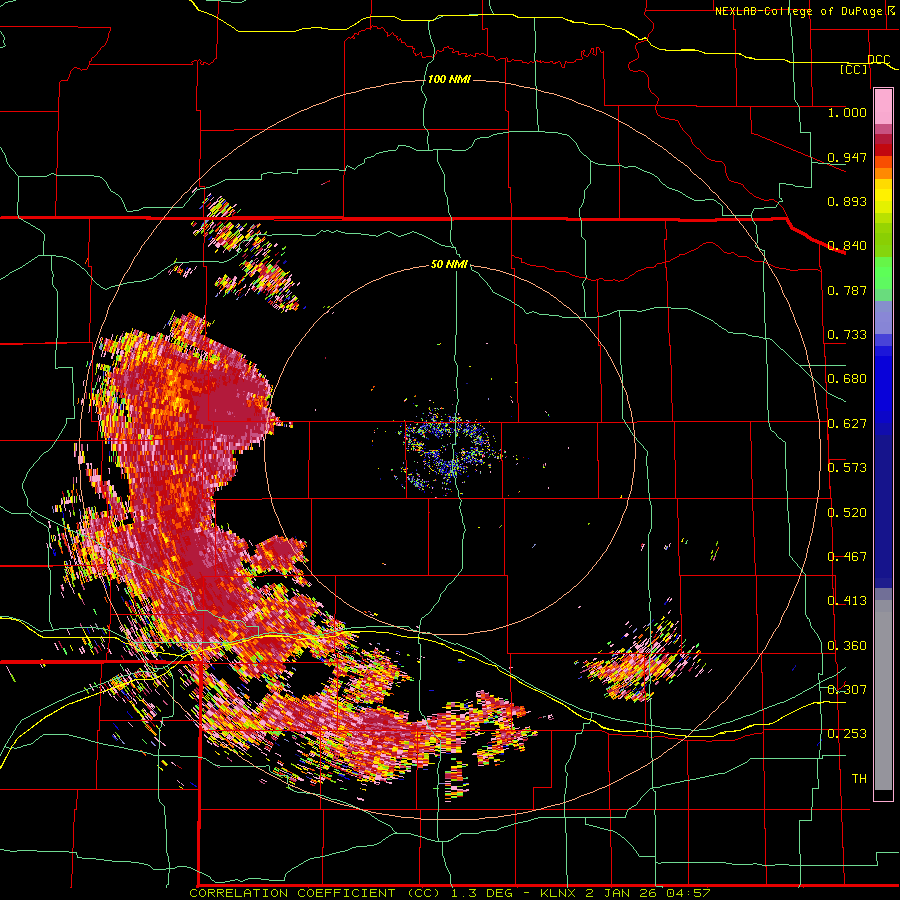Select the 0.520 scale value
This screenshot has height=900, width=900.
847,513
